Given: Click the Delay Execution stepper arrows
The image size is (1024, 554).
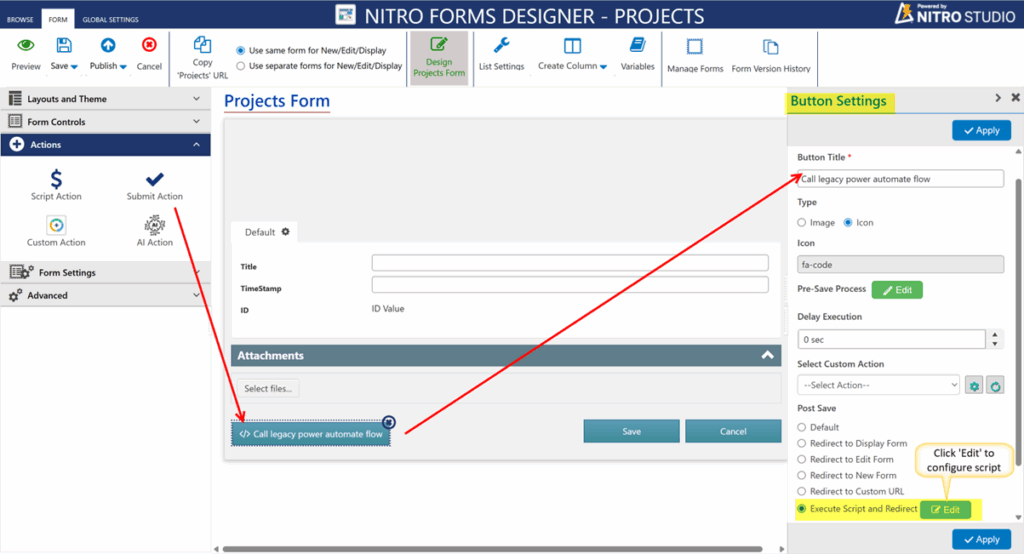Looking at the screenshot, I should coord(995,339).
